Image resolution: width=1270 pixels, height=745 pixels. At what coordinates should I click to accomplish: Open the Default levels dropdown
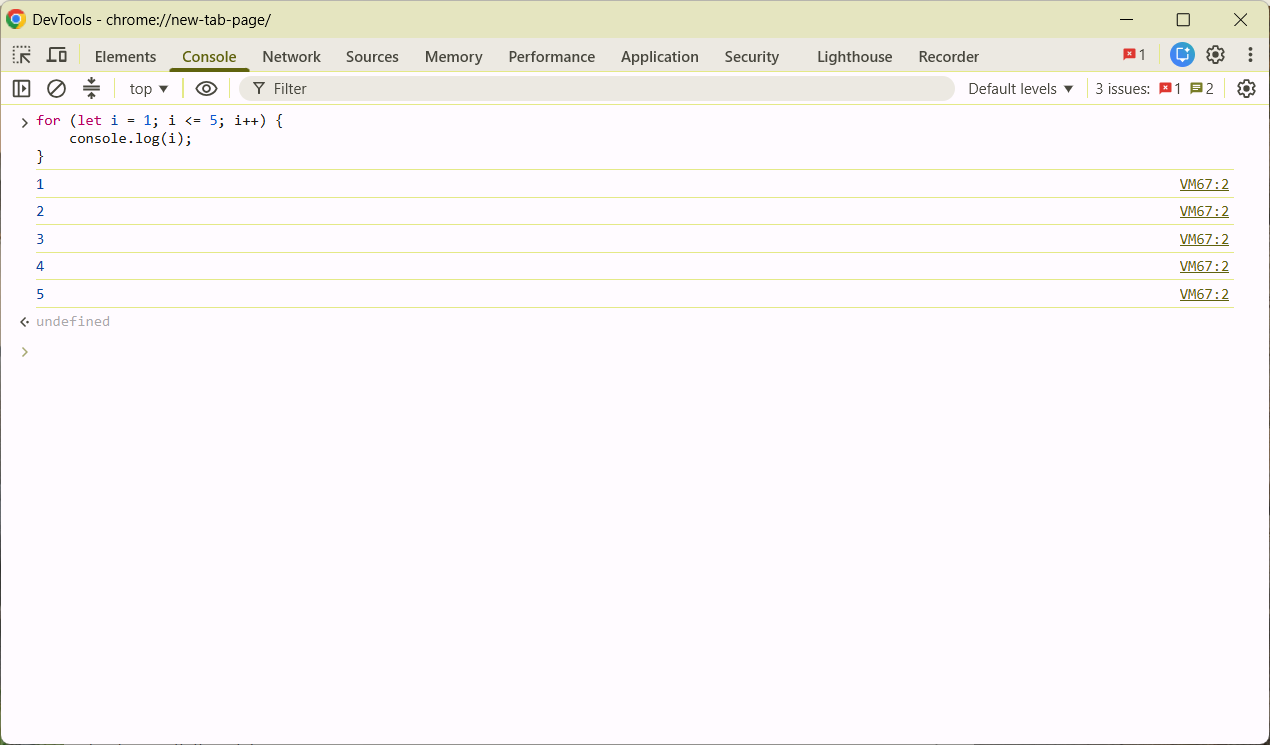coord(1021,88)
